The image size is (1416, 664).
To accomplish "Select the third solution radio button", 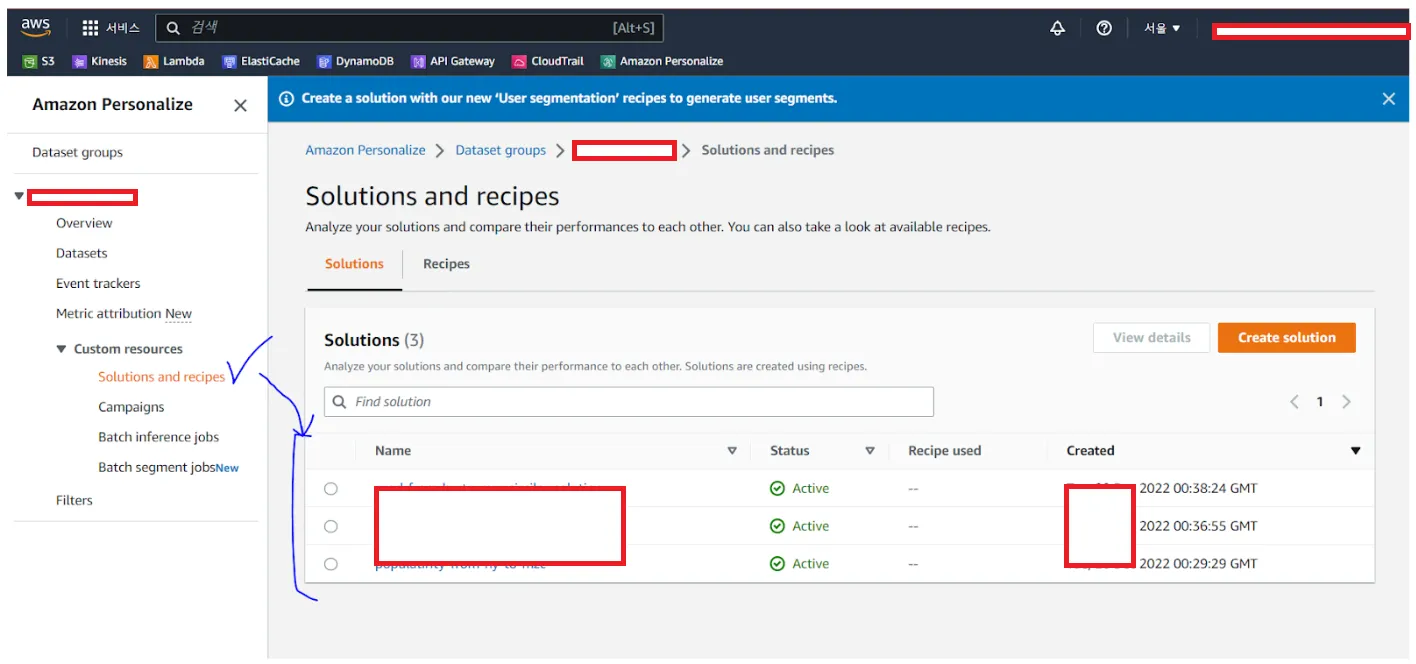I will pos(331,564).
